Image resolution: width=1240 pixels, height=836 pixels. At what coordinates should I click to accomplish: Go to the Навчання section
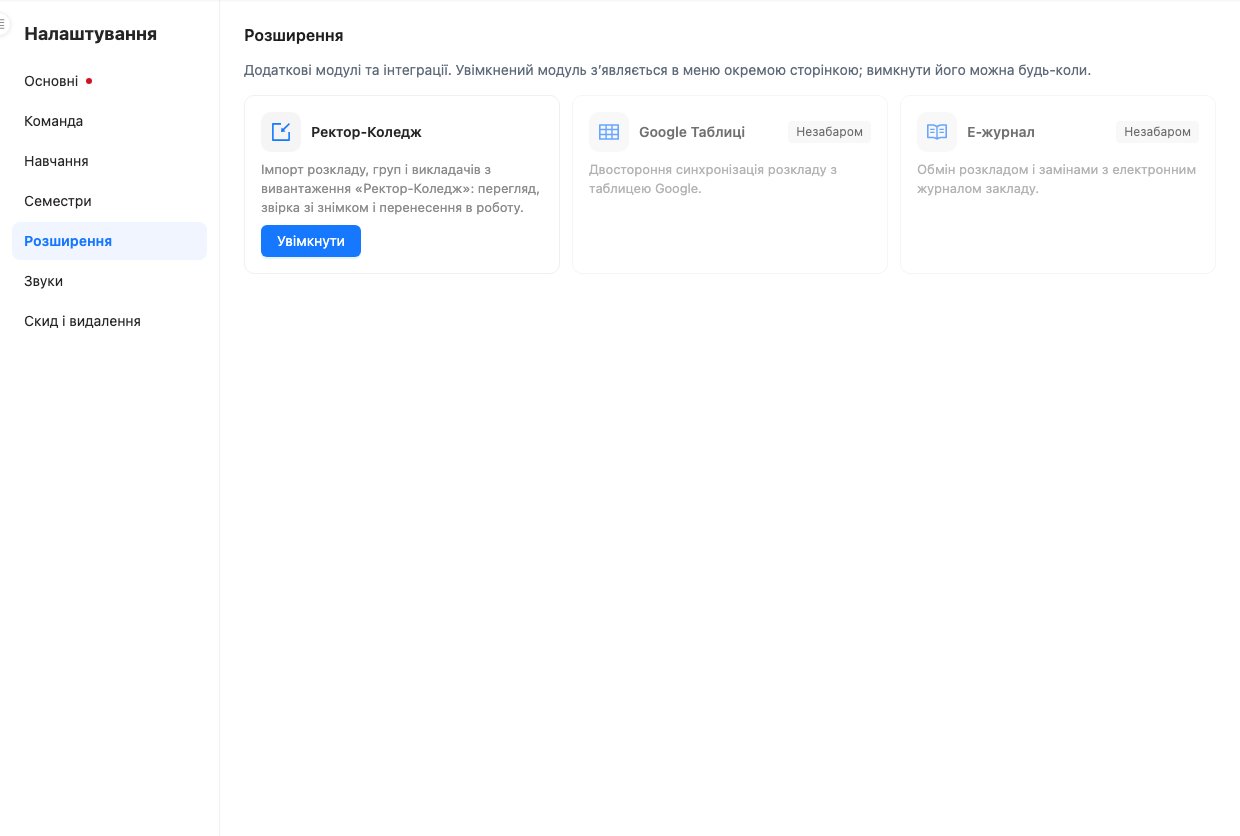click(x=110, y=161)
